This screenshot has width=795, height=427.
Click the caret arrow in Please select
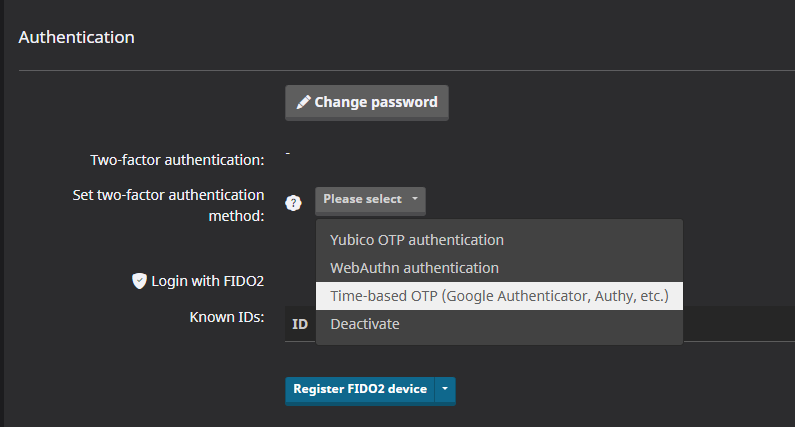pos(414,200)
